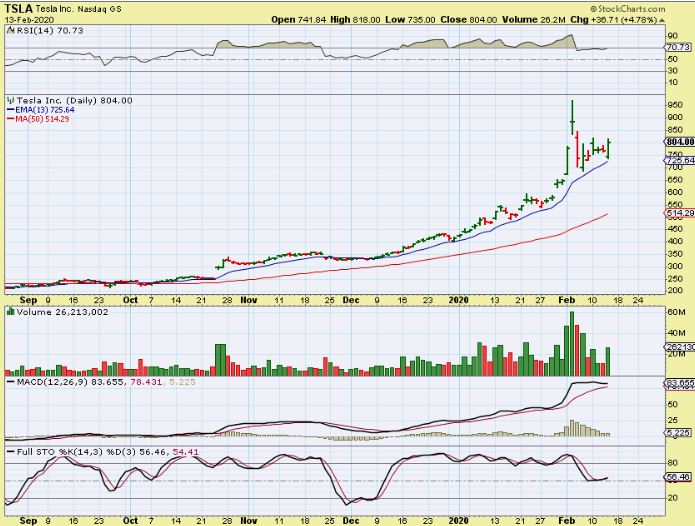Viewport: 695px width, 526px height.
Task: Click the 514.29 MA tag on right axis
Action: pos(679,213)
